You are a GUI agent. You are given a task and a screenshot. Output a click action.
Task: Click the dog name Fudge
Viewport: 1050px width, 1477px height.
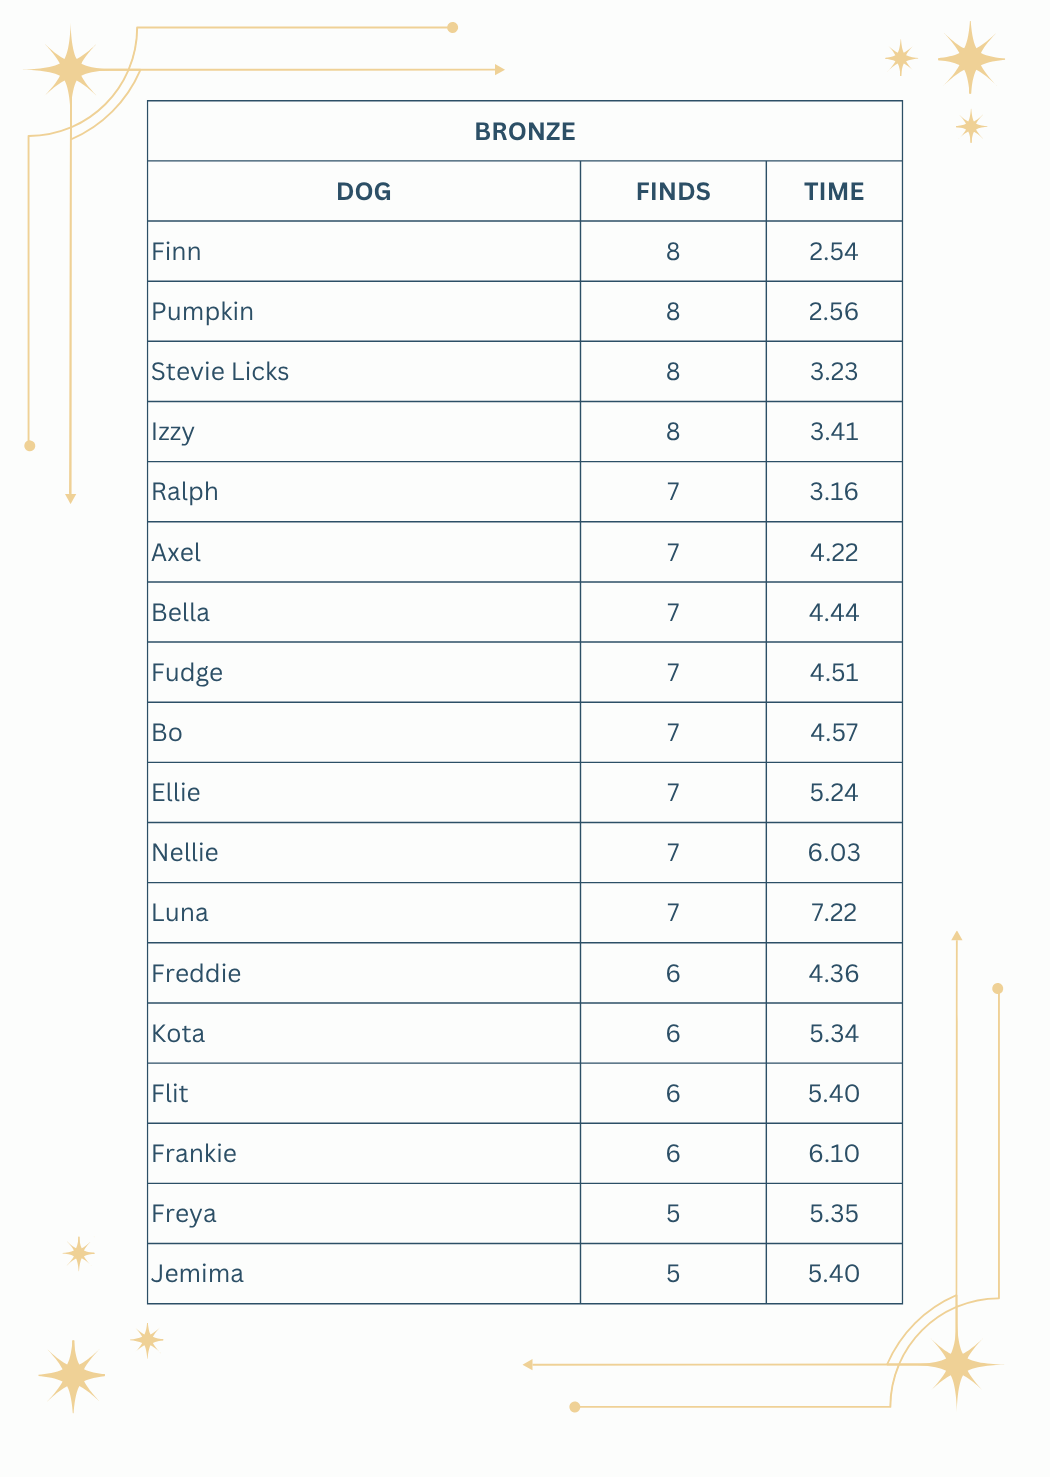click(187, 673)
